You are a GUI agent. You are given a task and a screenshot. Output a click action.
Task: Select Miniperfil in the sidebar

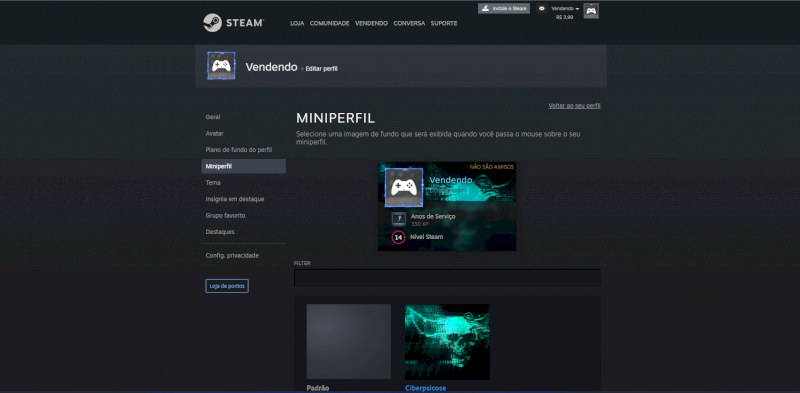[x=244, y=166]
